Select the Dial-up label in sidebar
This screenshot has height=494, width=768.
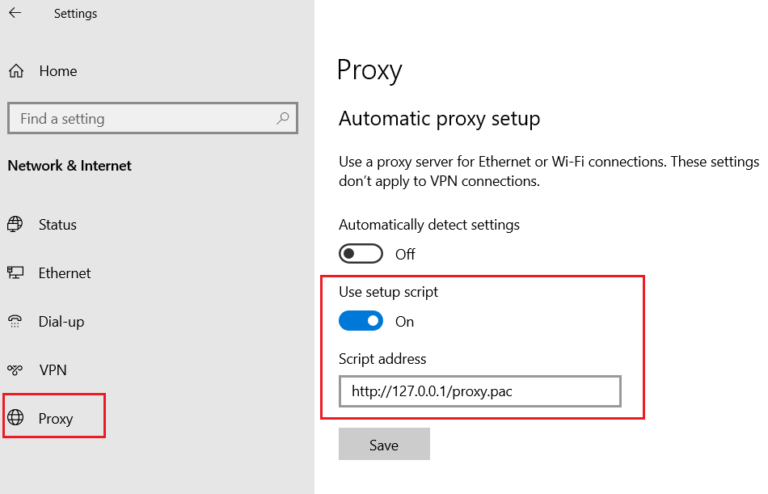click(x=61, y=322)
